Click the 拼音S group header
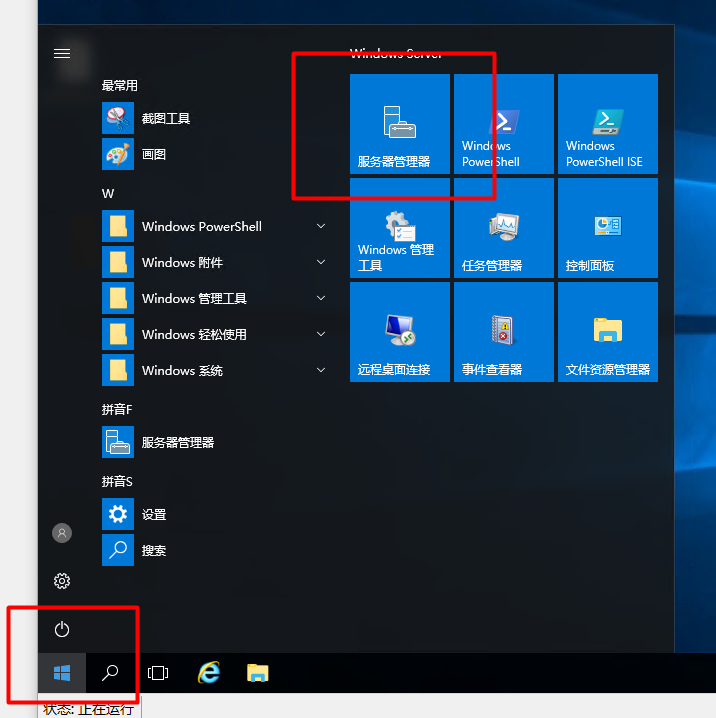 pos(117,481)
